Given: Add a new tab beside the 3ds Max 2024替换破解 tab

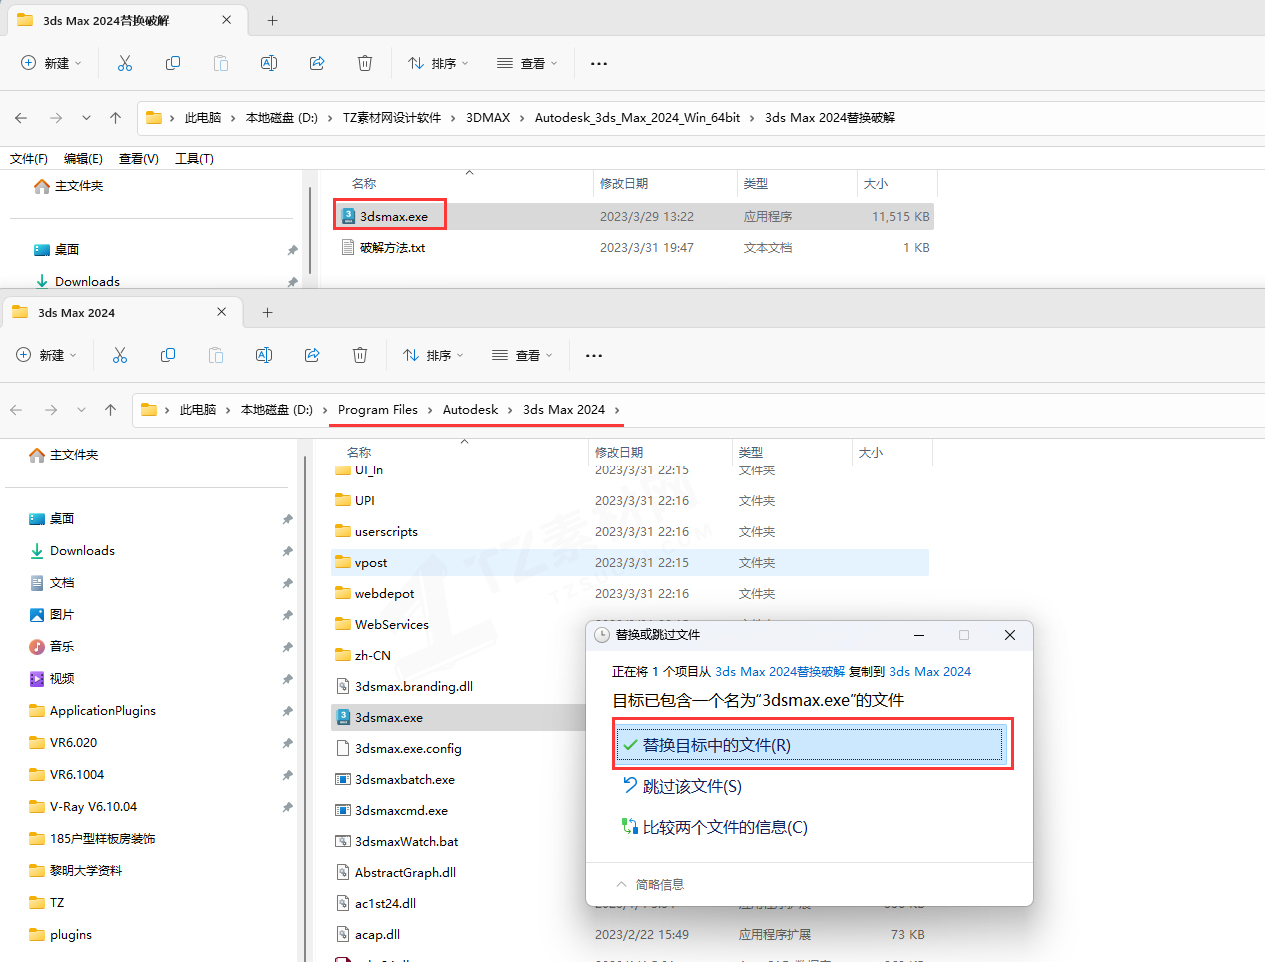Looking at the screenshot, I should pos(272,20).
